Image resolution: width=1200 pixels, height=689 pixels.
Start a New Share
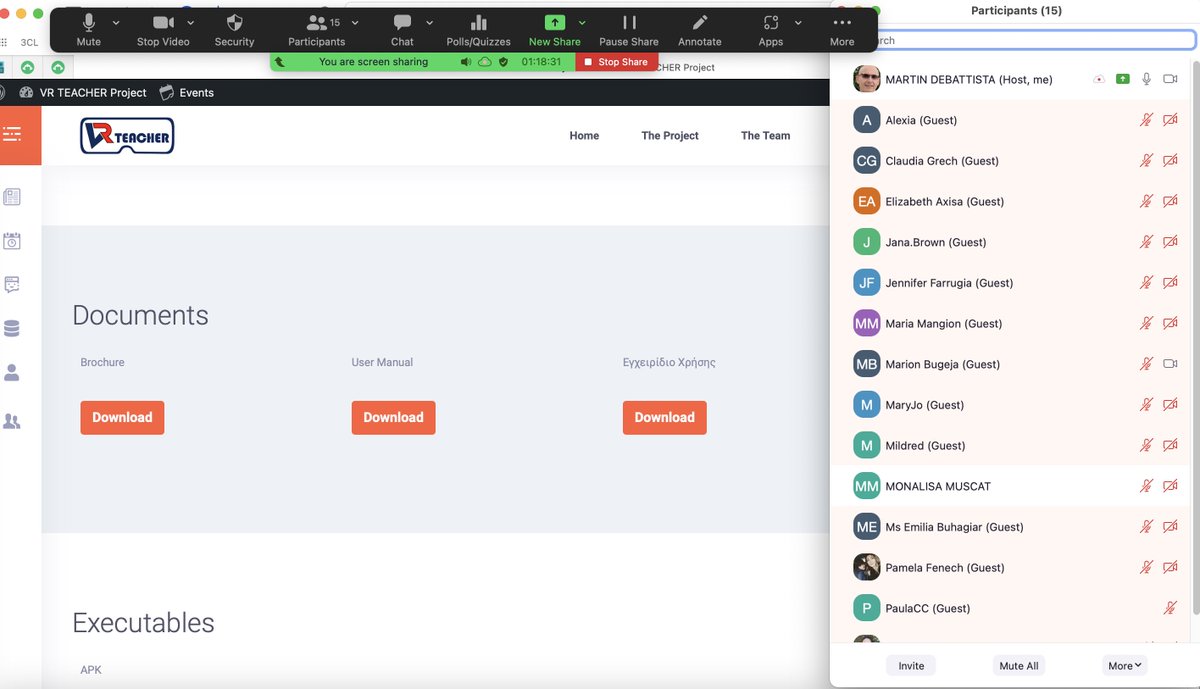(x=554, y=30)
